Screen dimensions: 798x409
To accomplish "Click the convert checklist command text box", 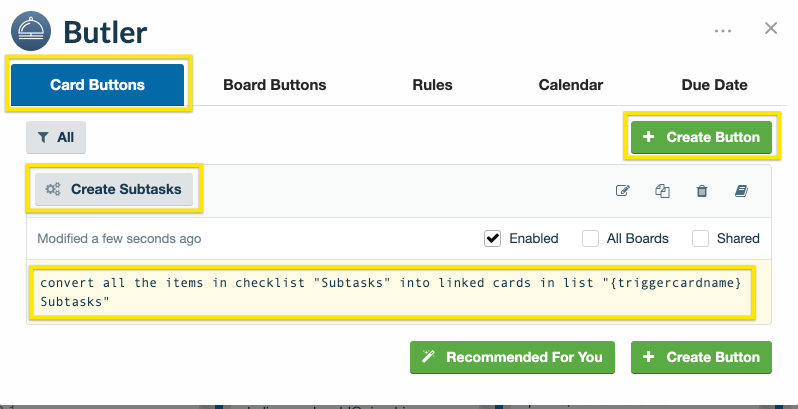I will tap(392, 292).
